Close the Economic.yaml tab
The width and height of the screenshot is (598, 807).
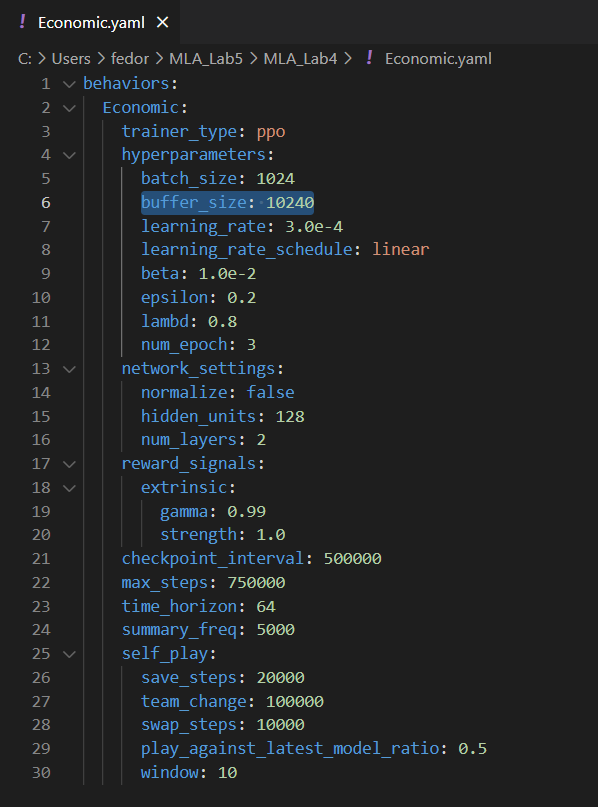click(162, 23)
